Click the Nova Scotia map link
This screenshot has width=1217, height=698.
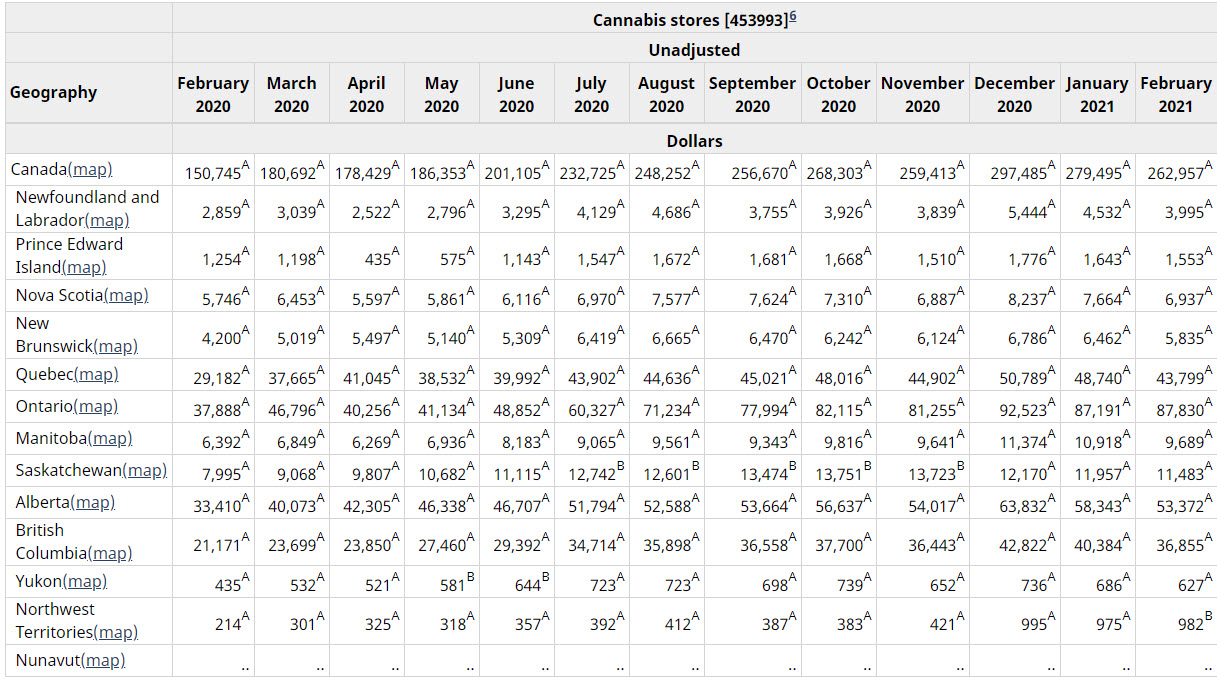[x=126, y=295]
